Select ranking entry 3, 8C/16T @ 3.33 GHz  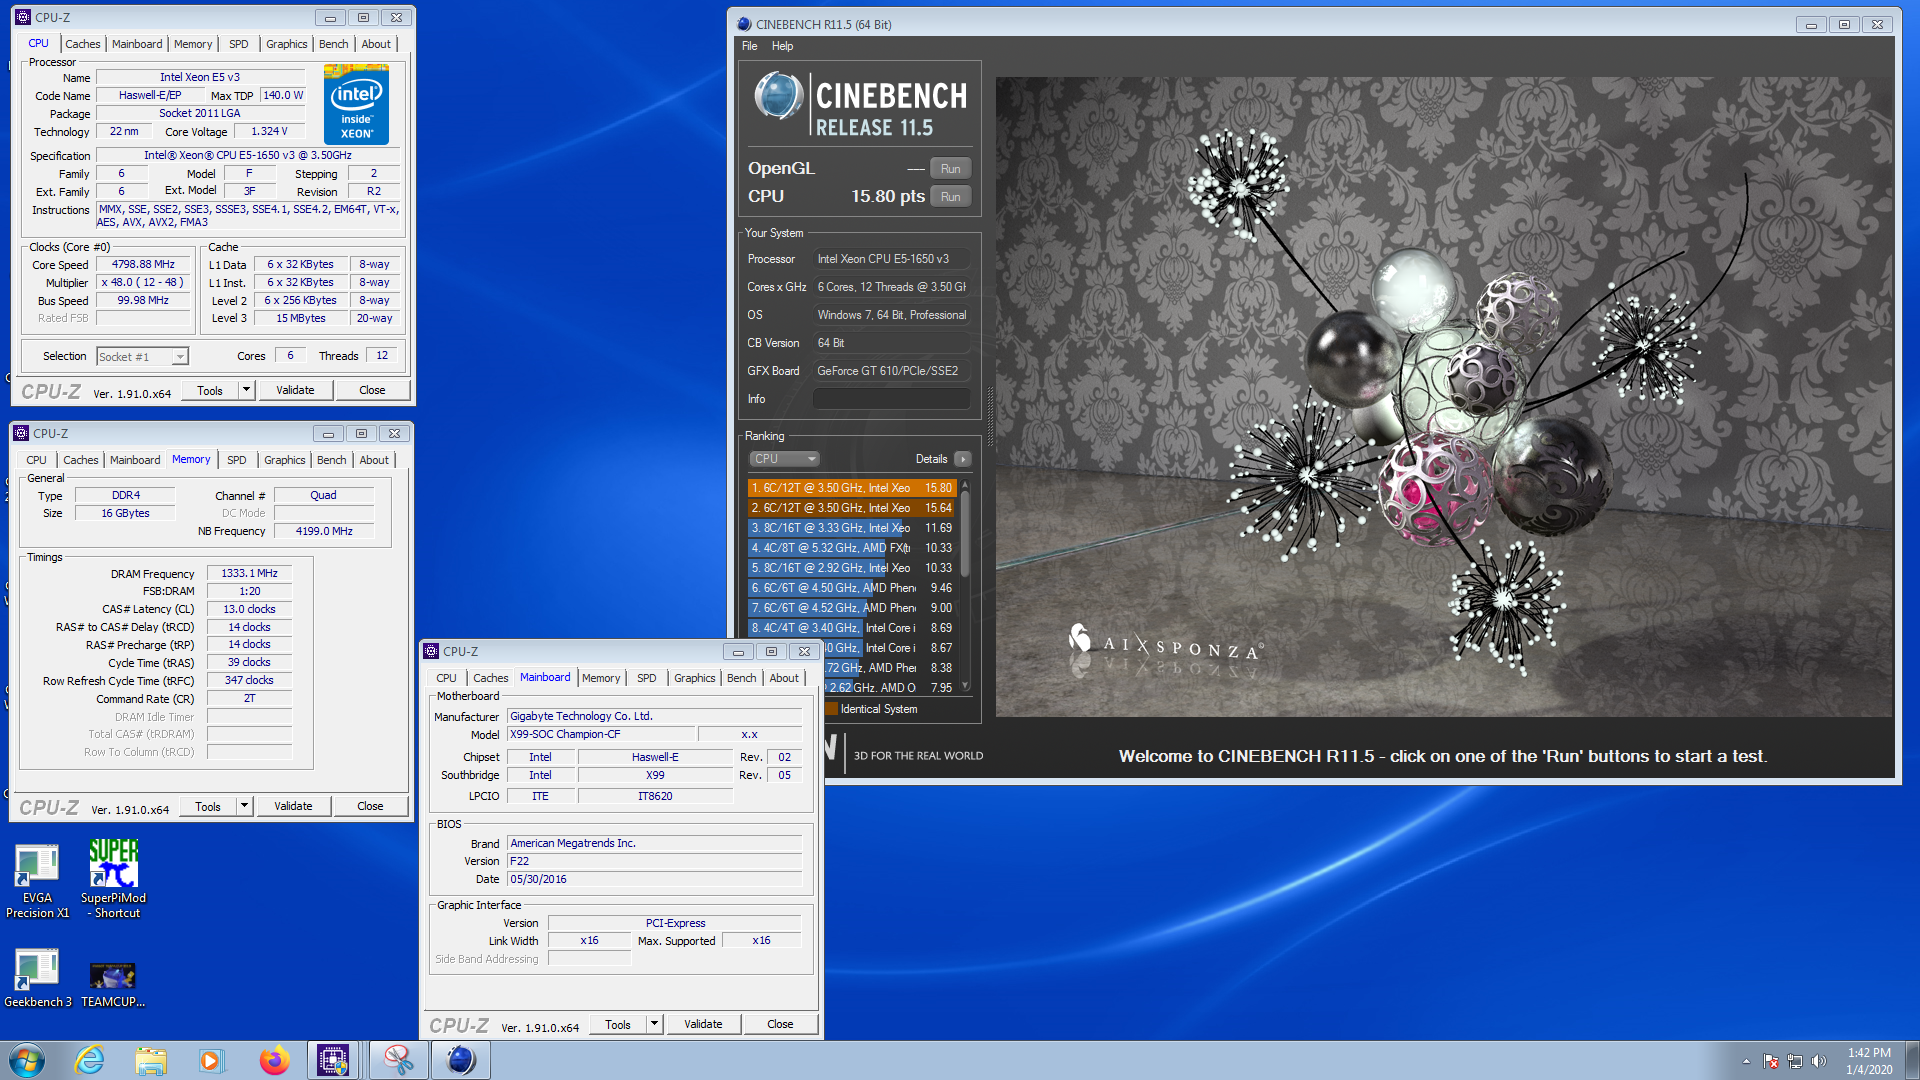point(852,528)
